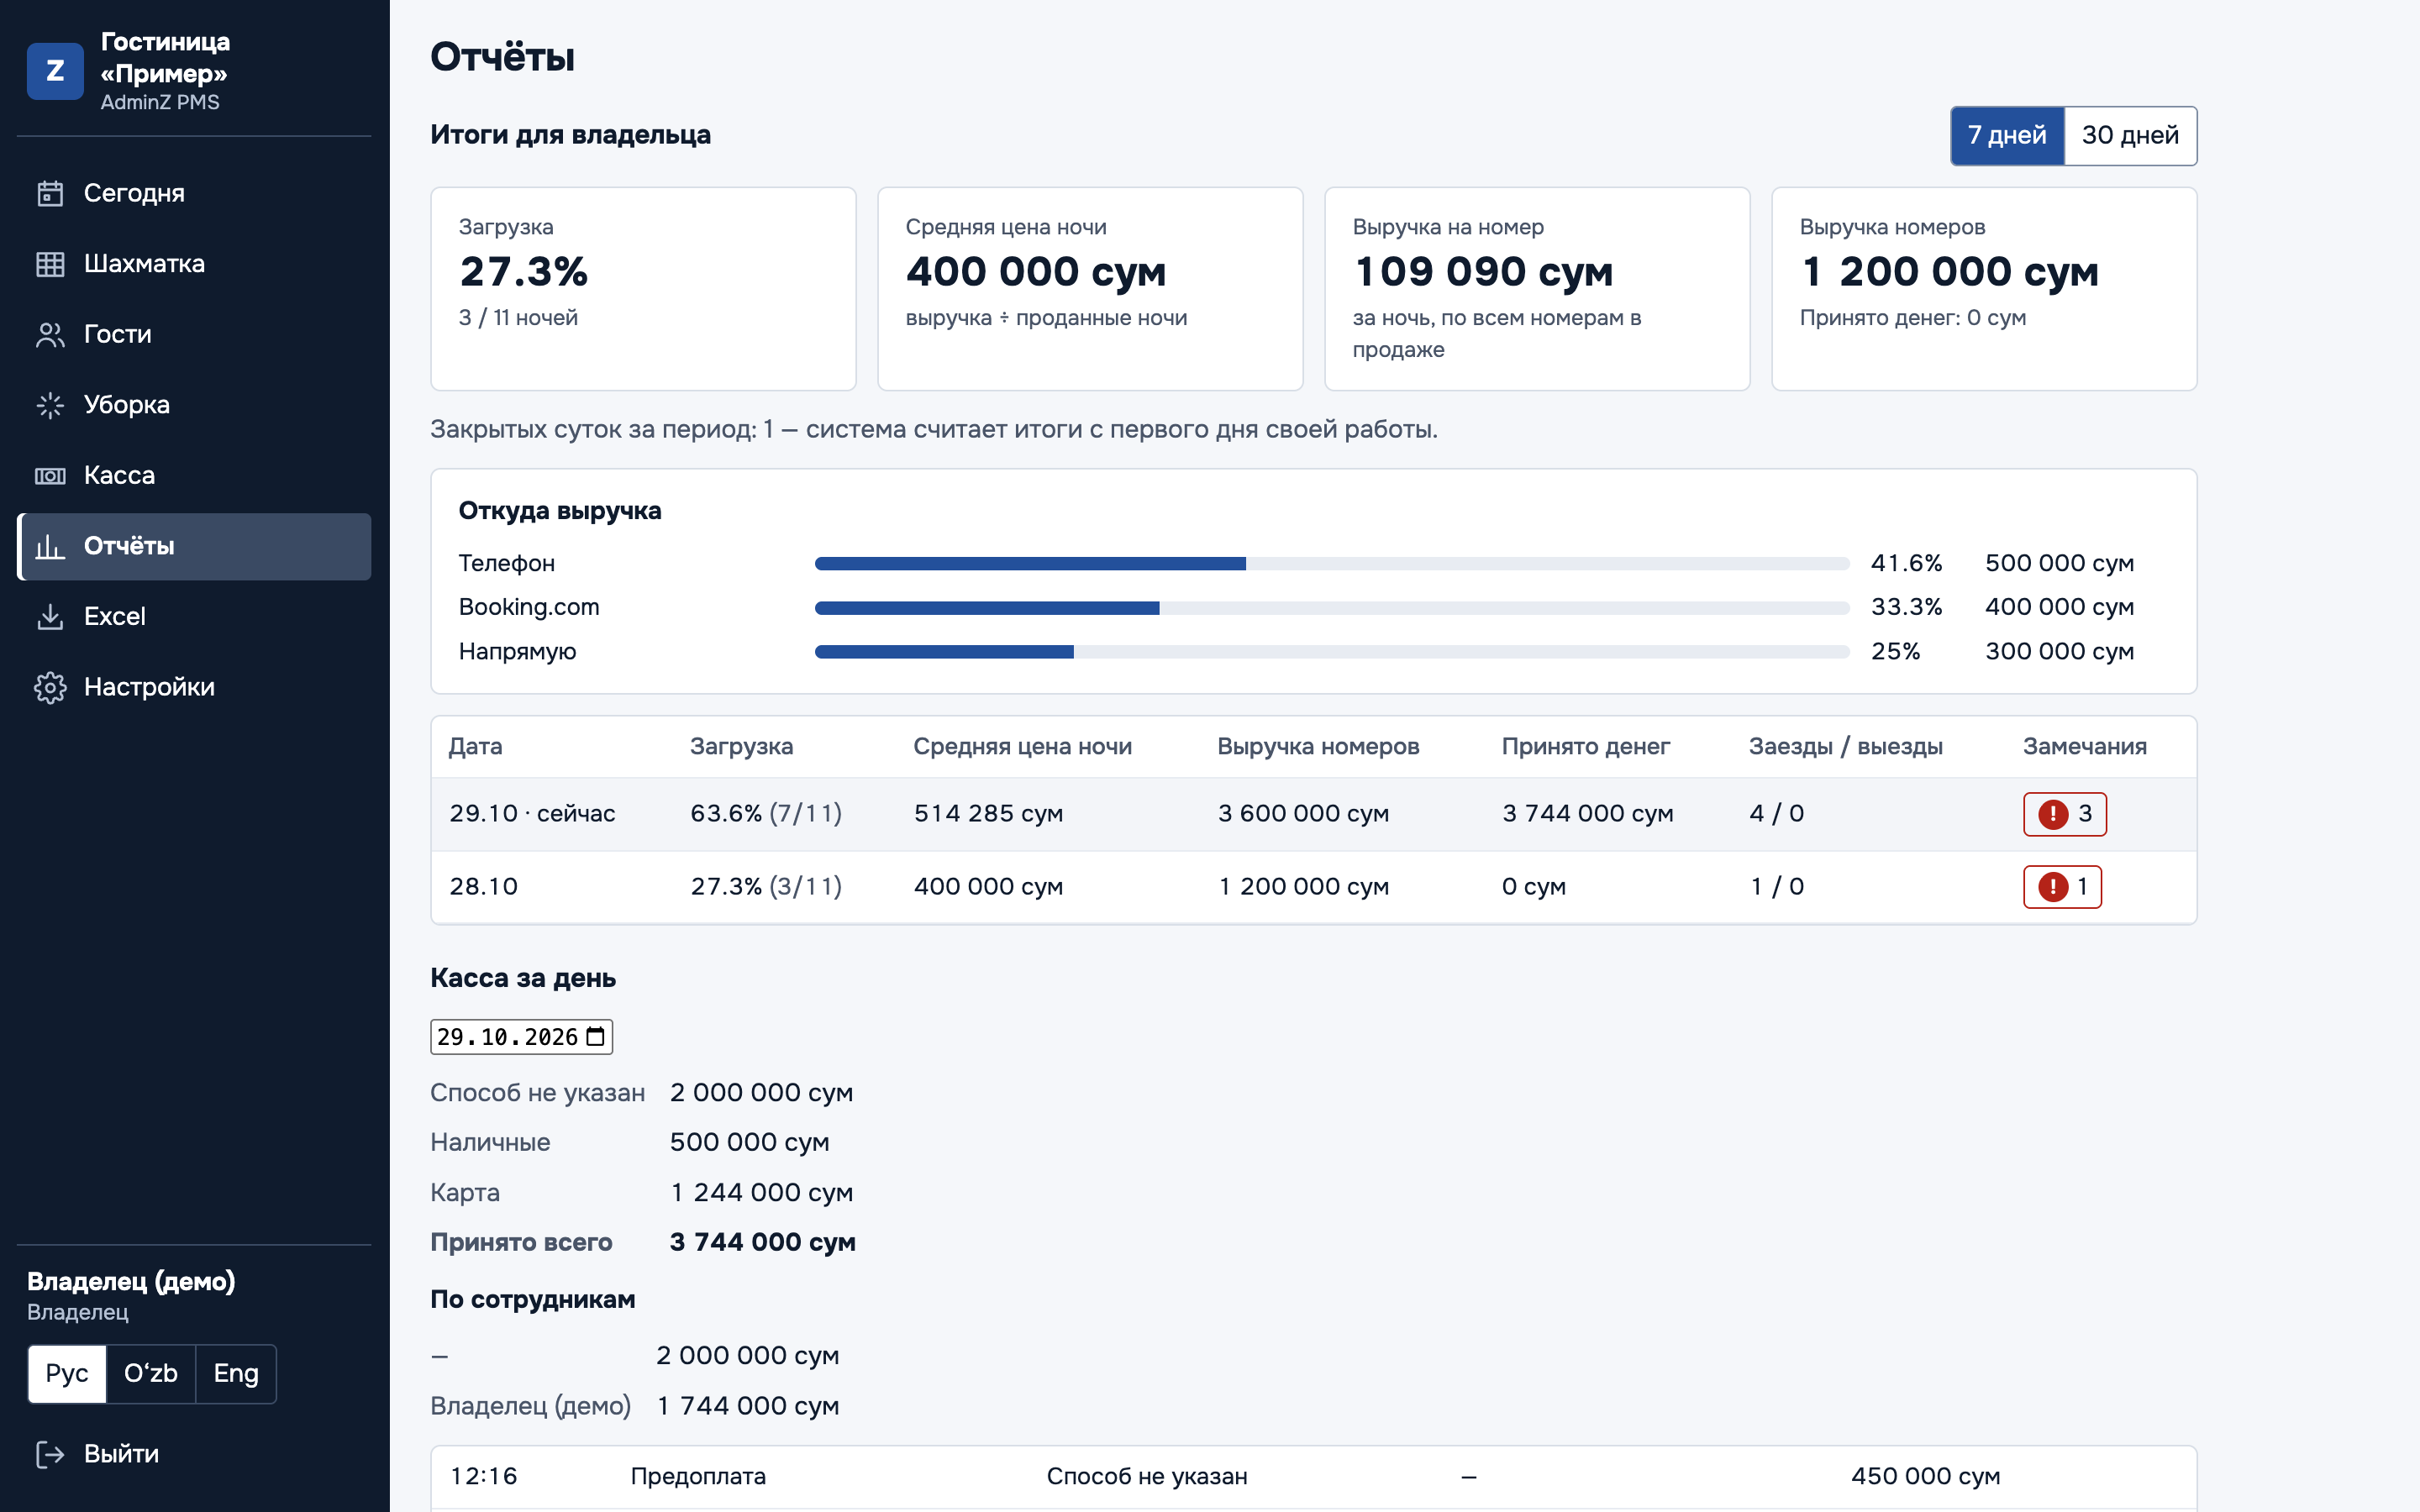Click the Загрузка 27.3% summary card
This screenshot has width=2420, height=1512.
(x=643, y=289)
